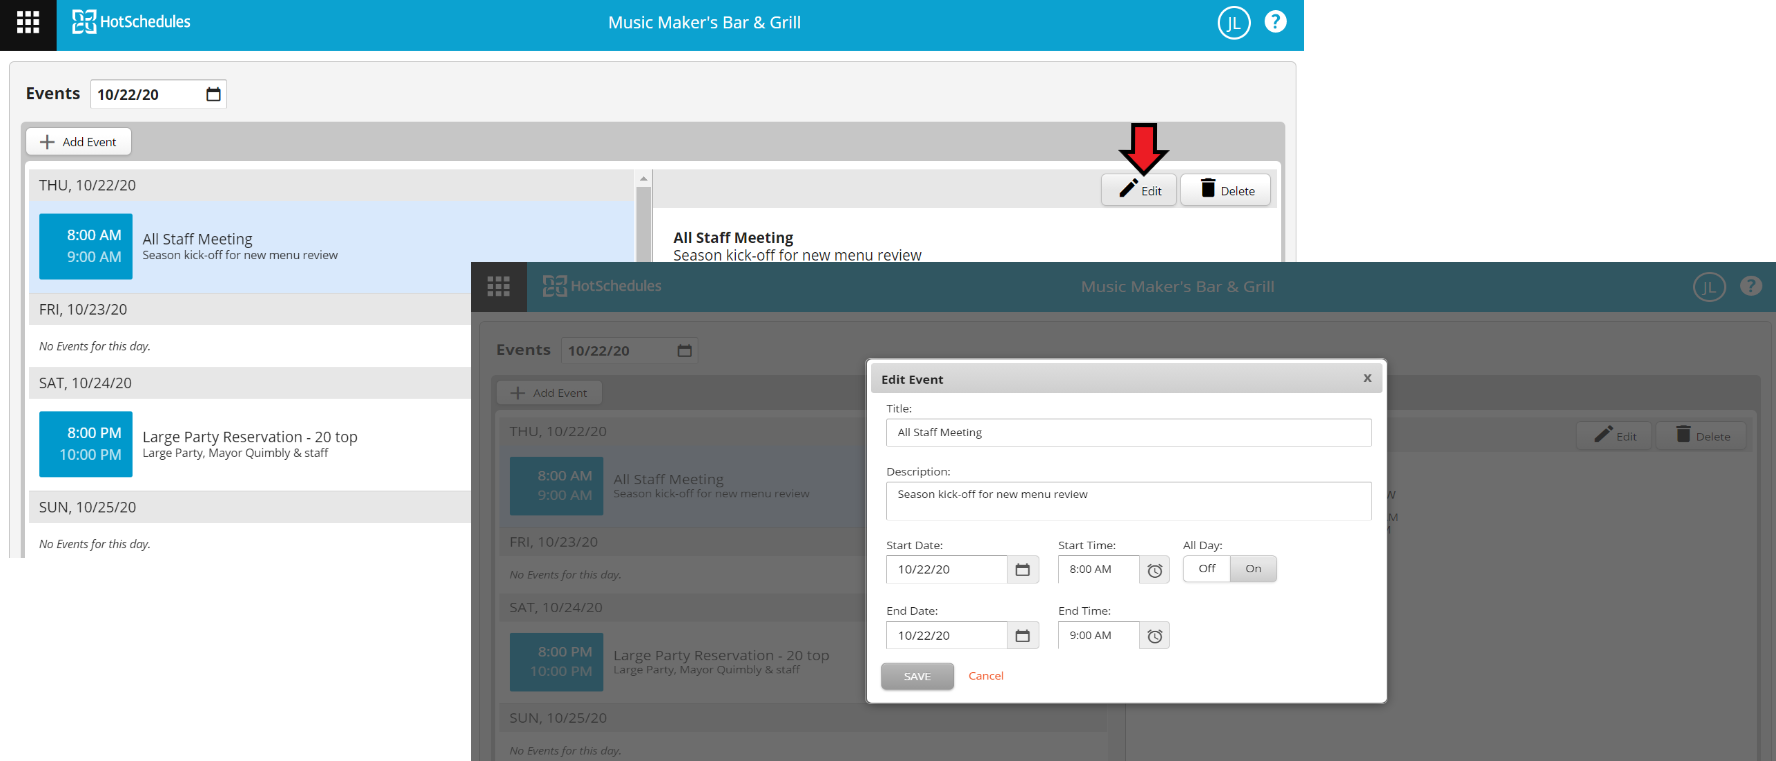Open the Start Time clock picker

click(1155, 570)
